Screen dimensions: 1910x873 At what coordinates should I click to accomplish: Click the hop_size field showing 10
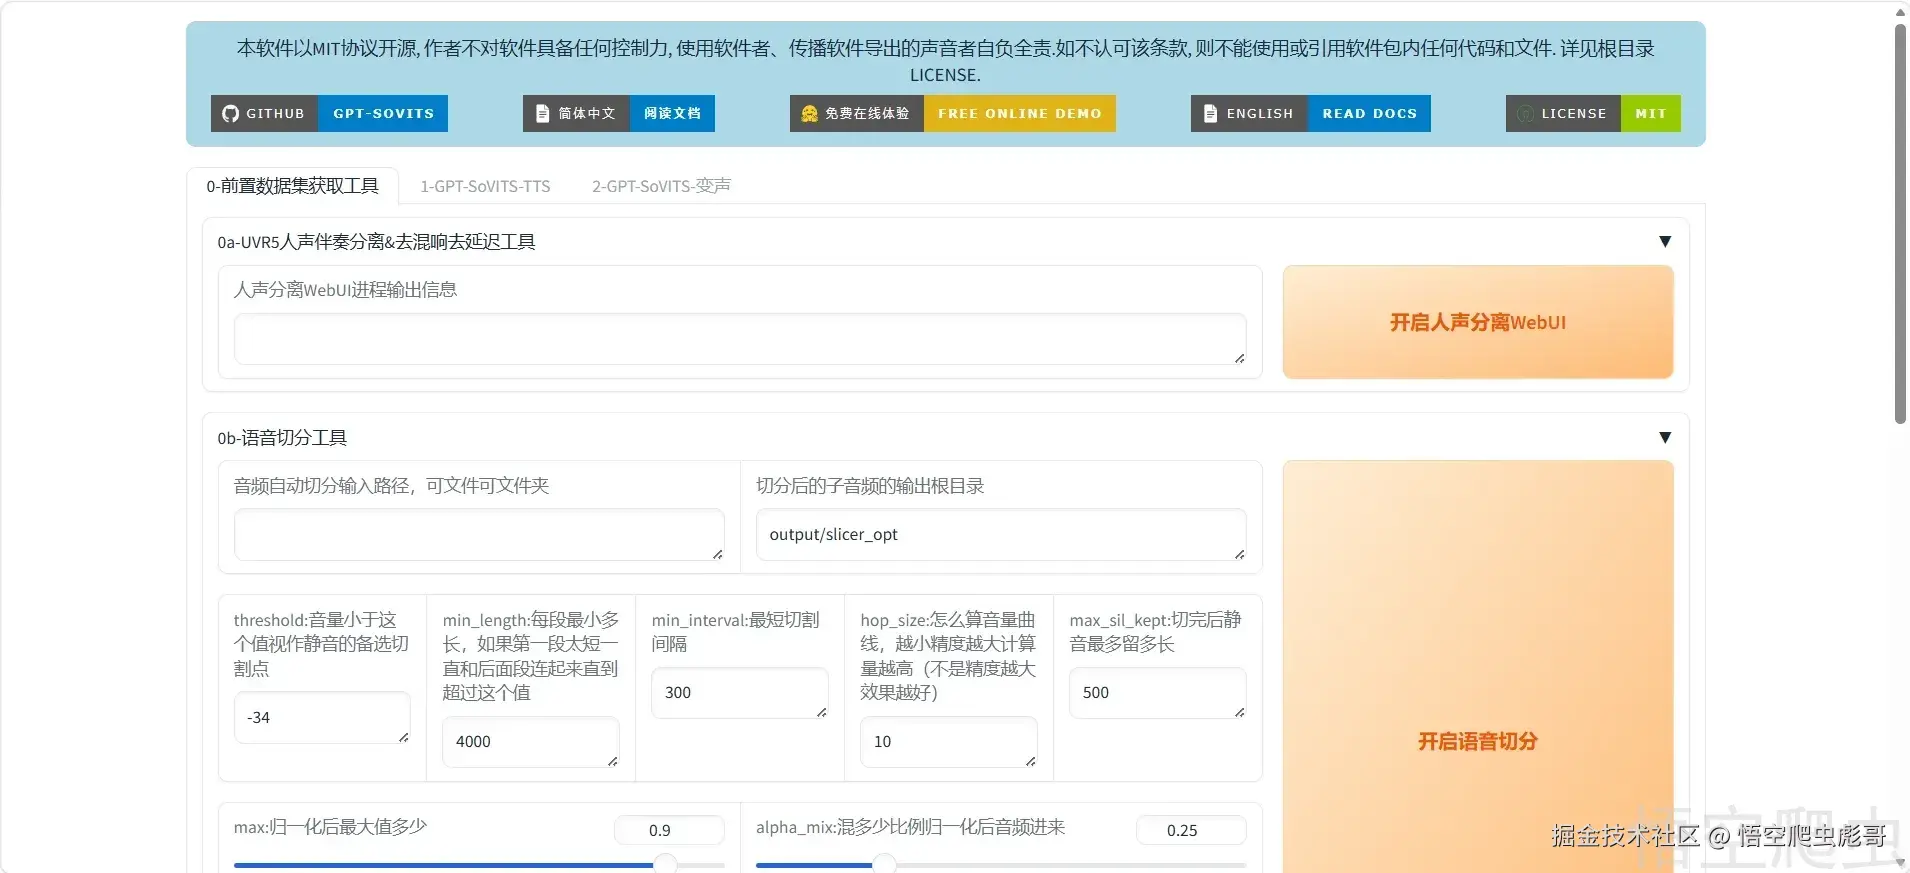pos(949,742)
